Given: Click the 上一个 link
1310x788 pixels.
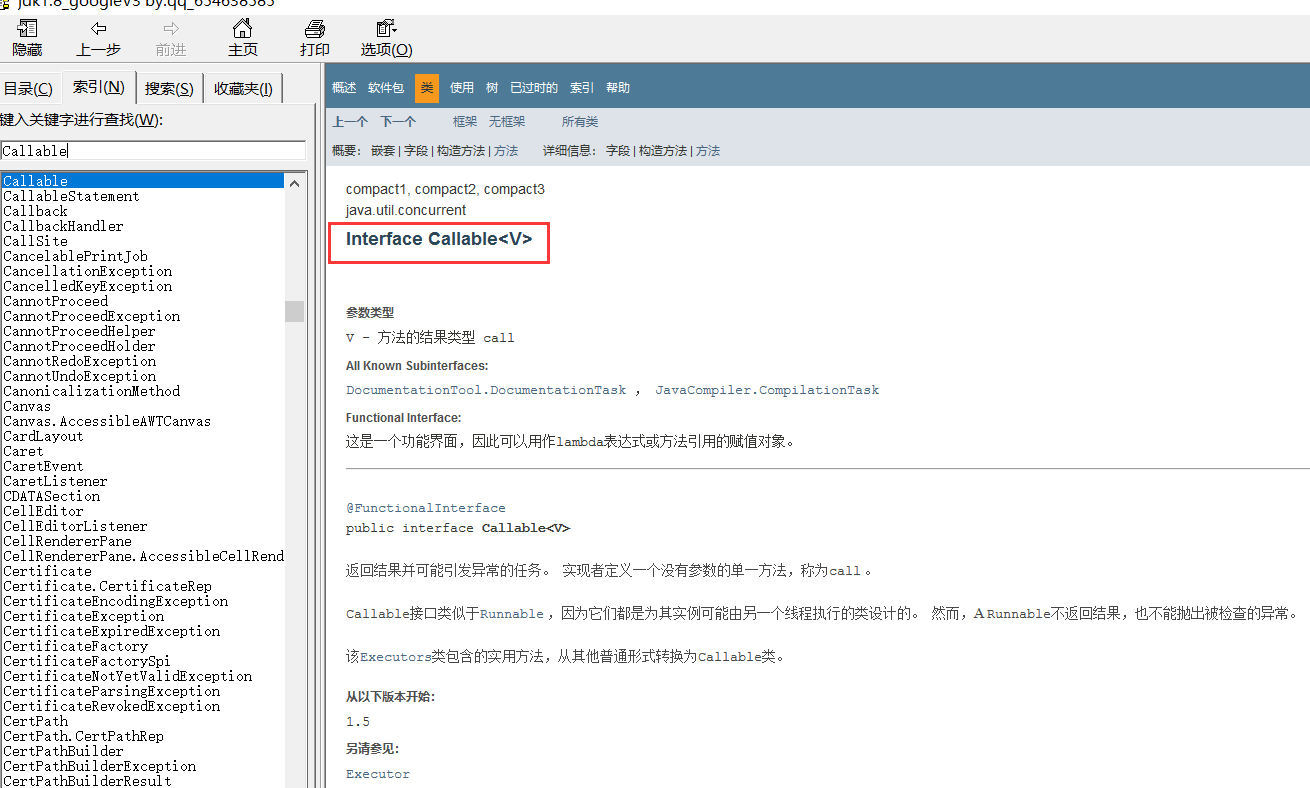Looking at the screenshot, I should pos(350,122).
